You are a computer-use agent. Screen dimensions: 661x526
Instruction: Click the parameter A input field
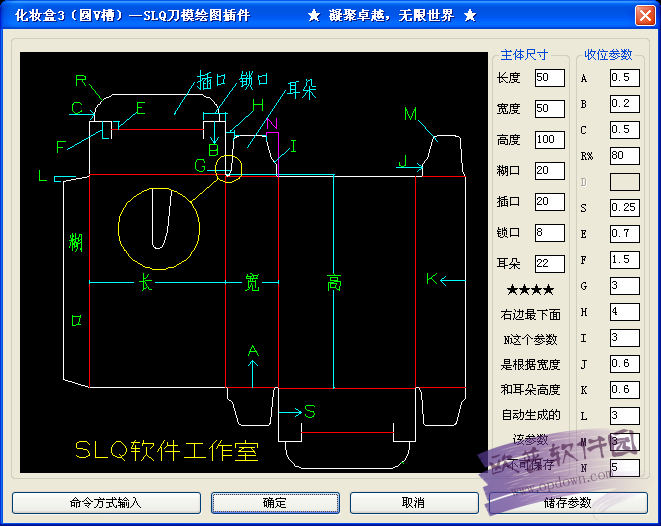pyautogui.click(x=625, y=78)
